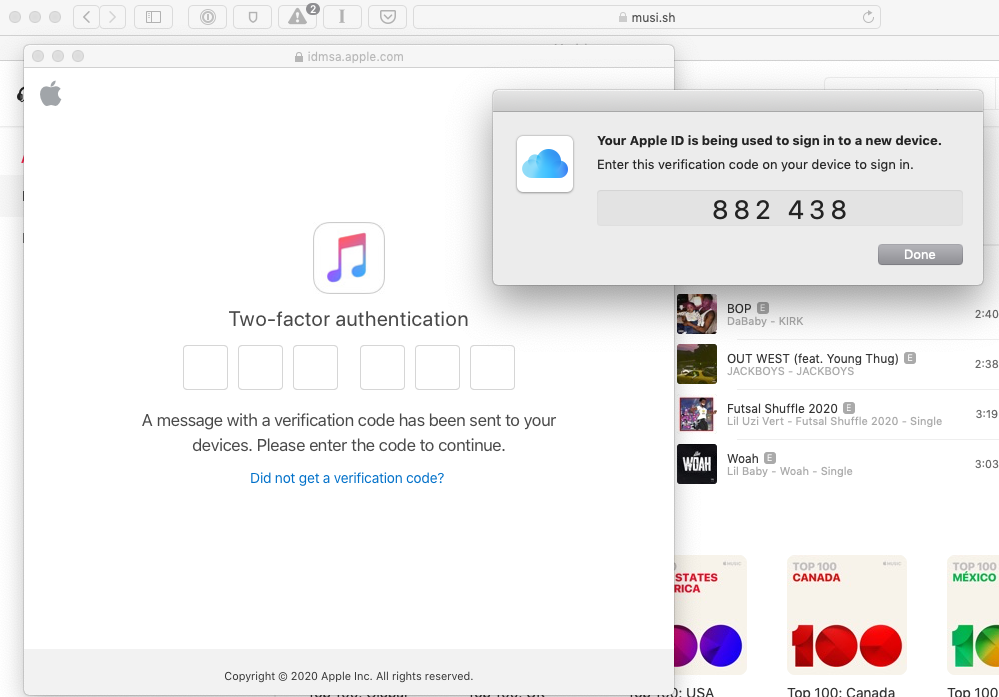Select the Woah track by Lil Baby
Image resolution: width=999 pixels, height=697 pixels.
point(743,459)
